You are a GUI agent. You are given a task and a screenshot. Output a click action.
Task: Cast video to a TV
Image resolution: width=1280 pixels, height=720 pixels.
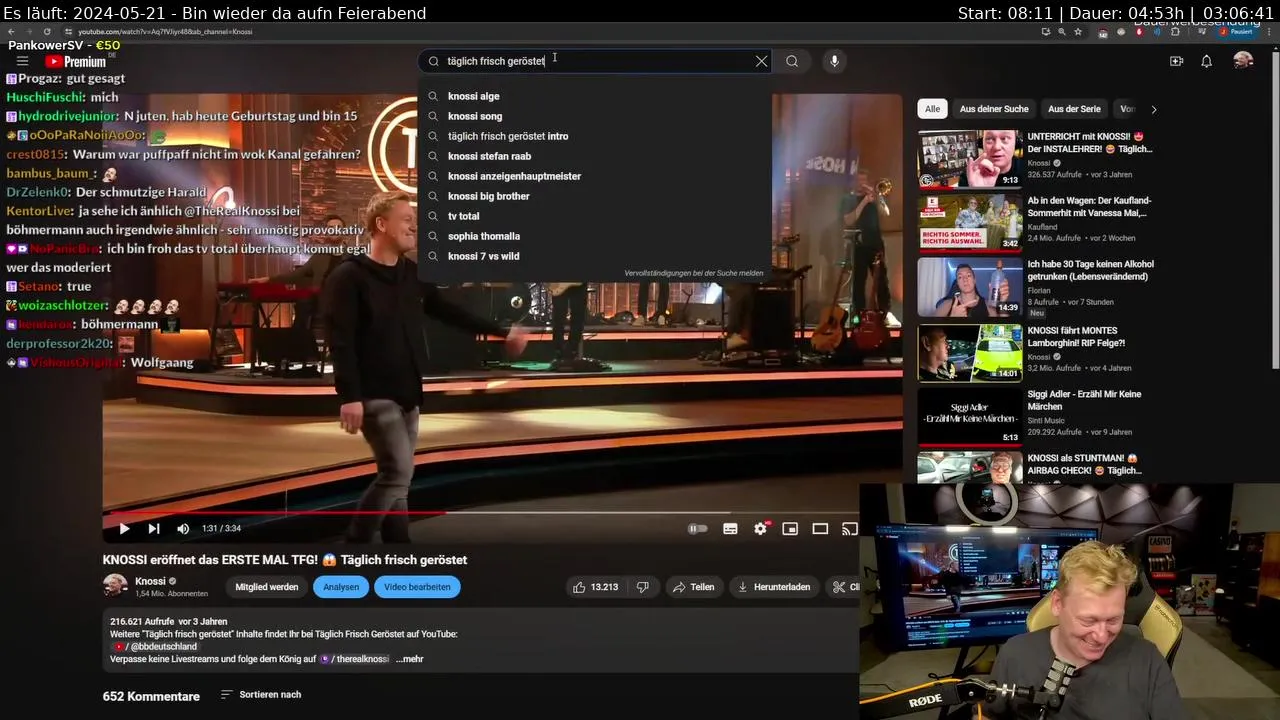point(849,529)
